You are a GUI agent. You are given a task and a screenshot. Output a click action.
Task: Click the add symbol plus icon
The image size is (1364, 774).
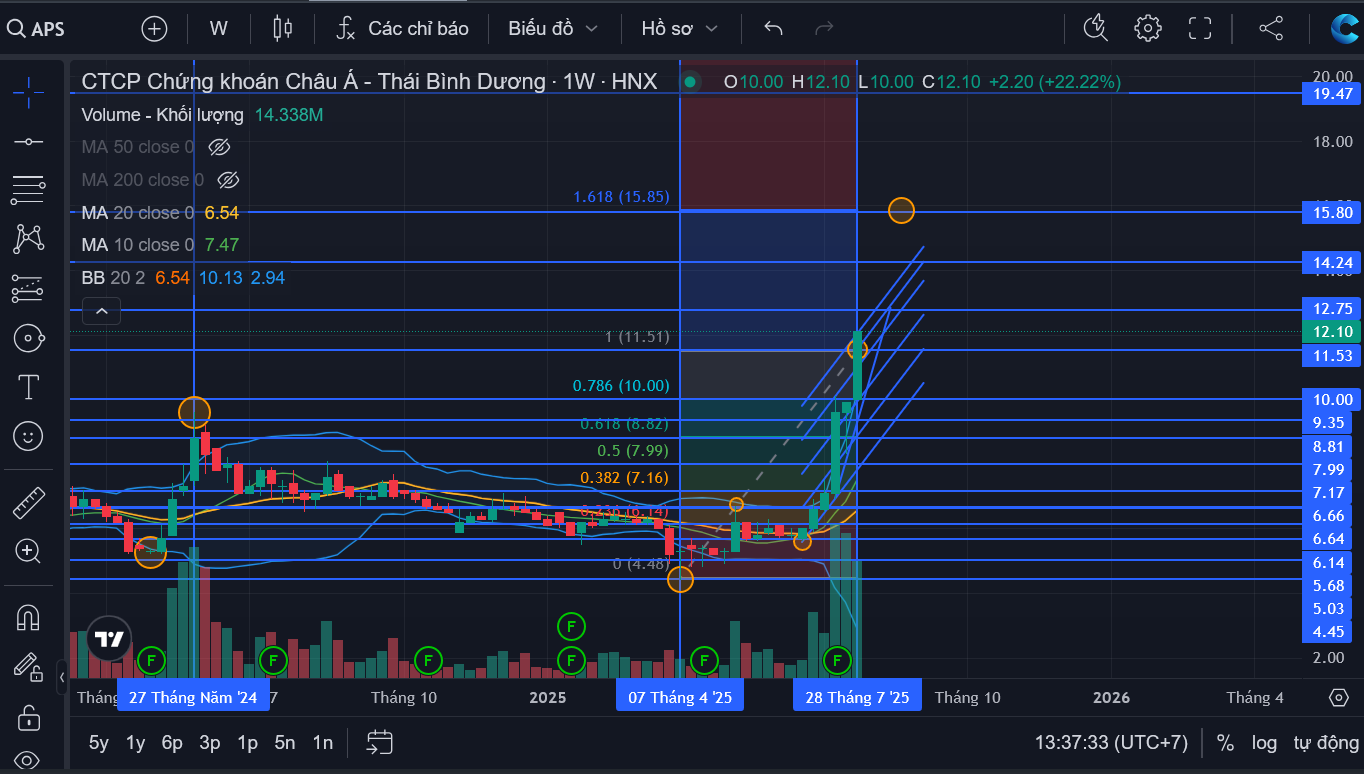tap(154, 29)
